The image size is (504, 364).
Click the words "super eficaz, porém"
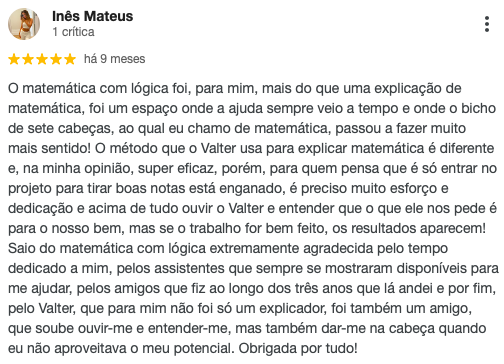click(202, 169)
